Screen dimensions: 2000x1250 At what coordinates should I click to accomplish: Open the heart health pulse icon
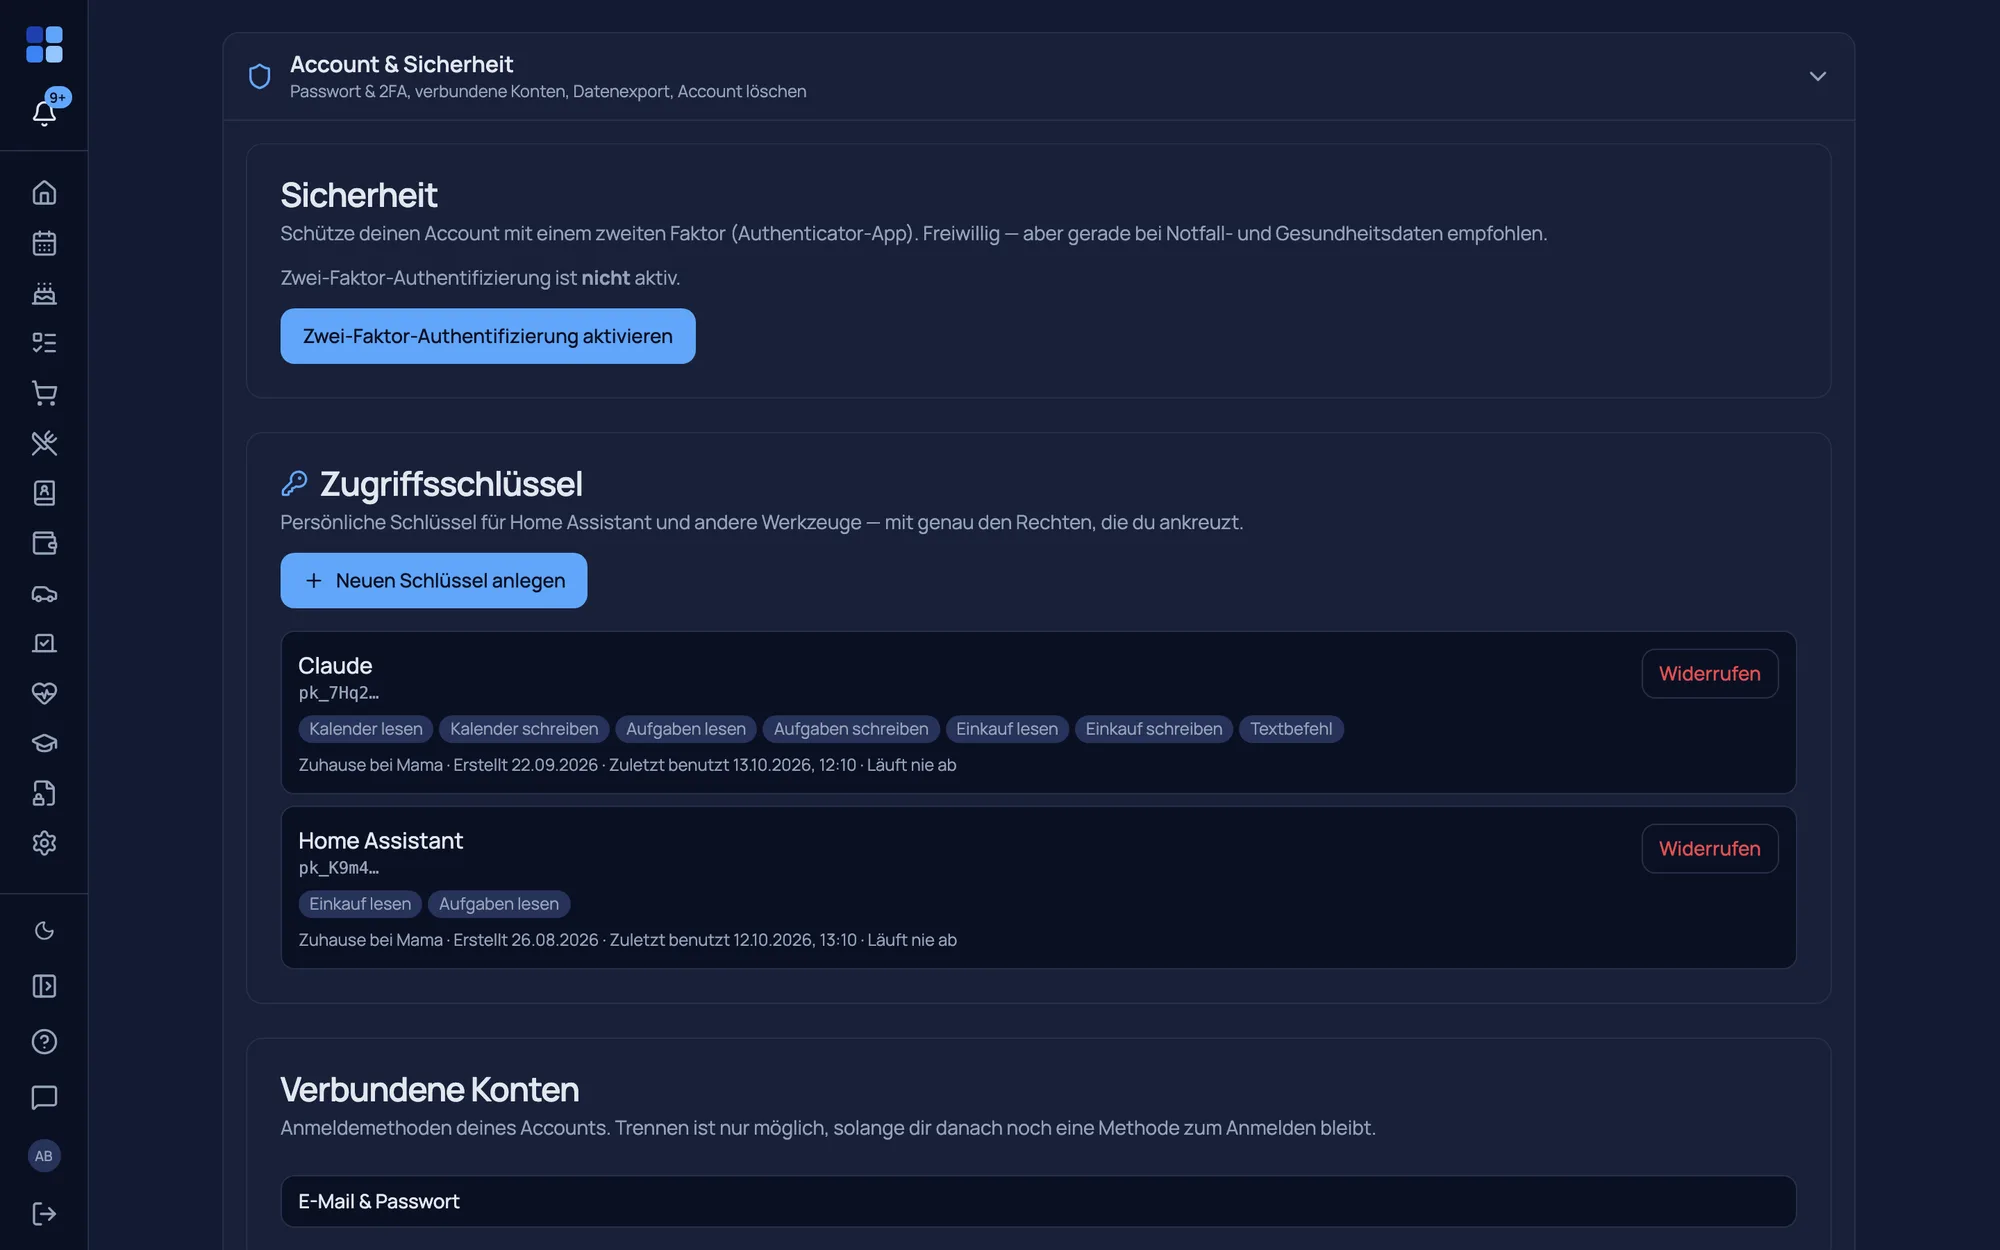pyautogui.click(x=44, y=693)
